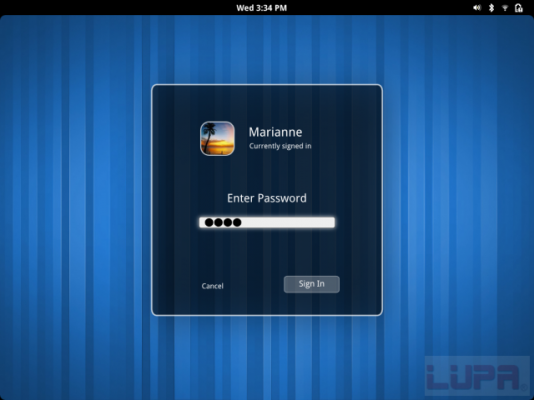Image resolution: width=534 pixels, height=400 pixels.
Task: Click the Marianne user name label
Action: pyautogui.click(x=275, y=132)
